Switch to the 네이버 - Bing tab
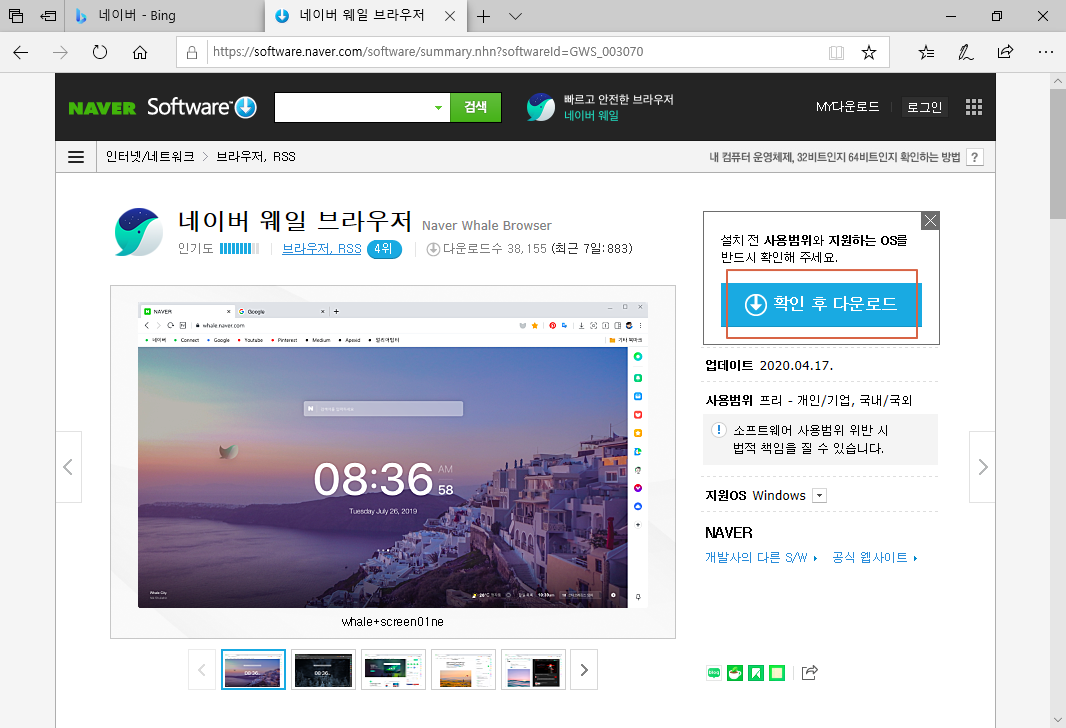 [165, 16]
